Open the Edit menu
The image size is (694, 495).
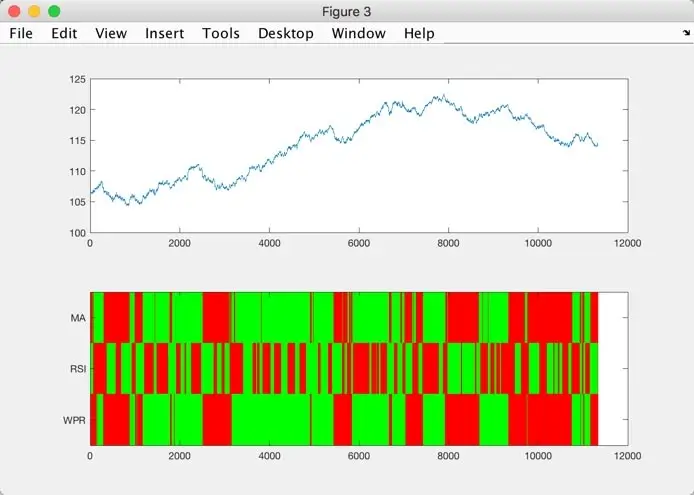[64, 33]
